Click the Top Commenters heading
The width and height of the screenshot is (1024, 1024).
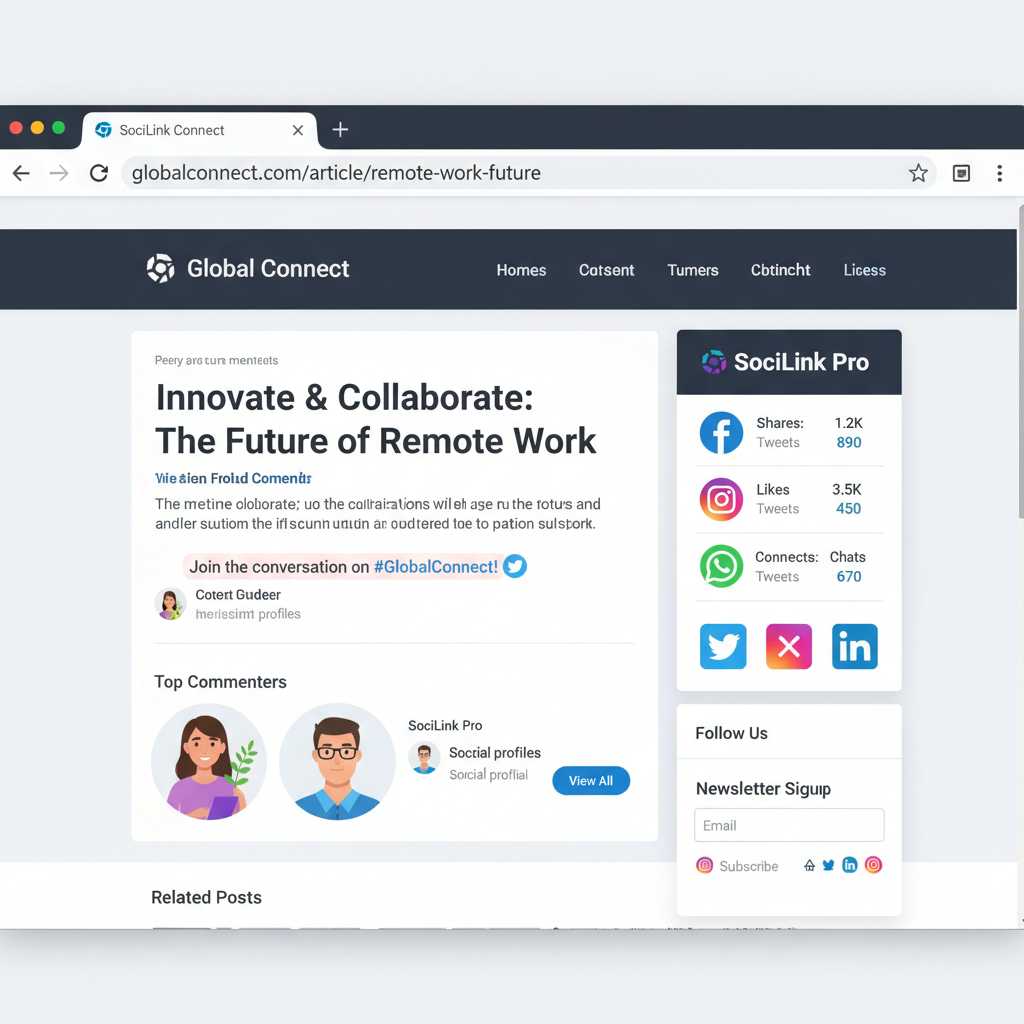pos(220,682)
